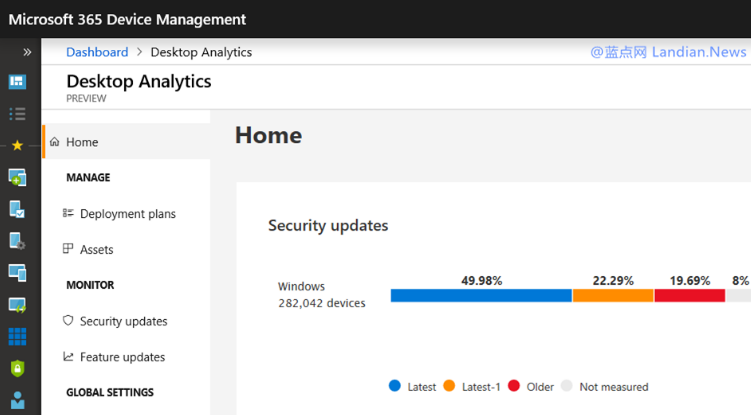Click the Deployment plans list icon
Viewport: 751px width, 415px height.
68,213
